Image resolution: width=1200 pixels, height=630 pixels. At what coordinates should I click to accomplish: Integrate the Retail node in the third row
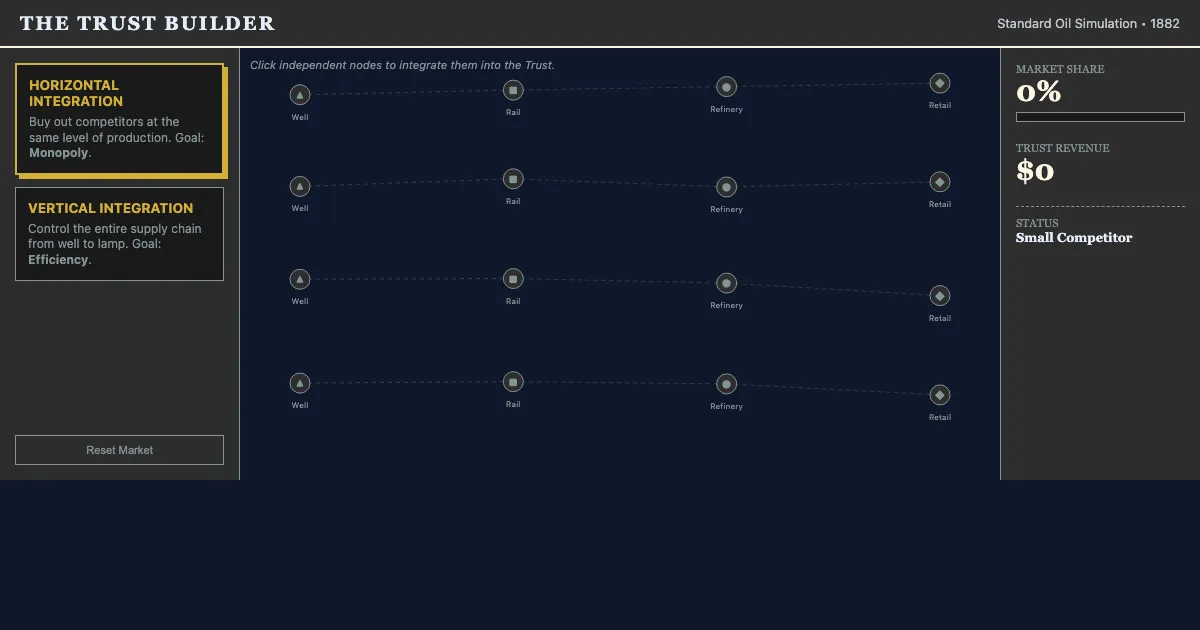click(940, 296)
